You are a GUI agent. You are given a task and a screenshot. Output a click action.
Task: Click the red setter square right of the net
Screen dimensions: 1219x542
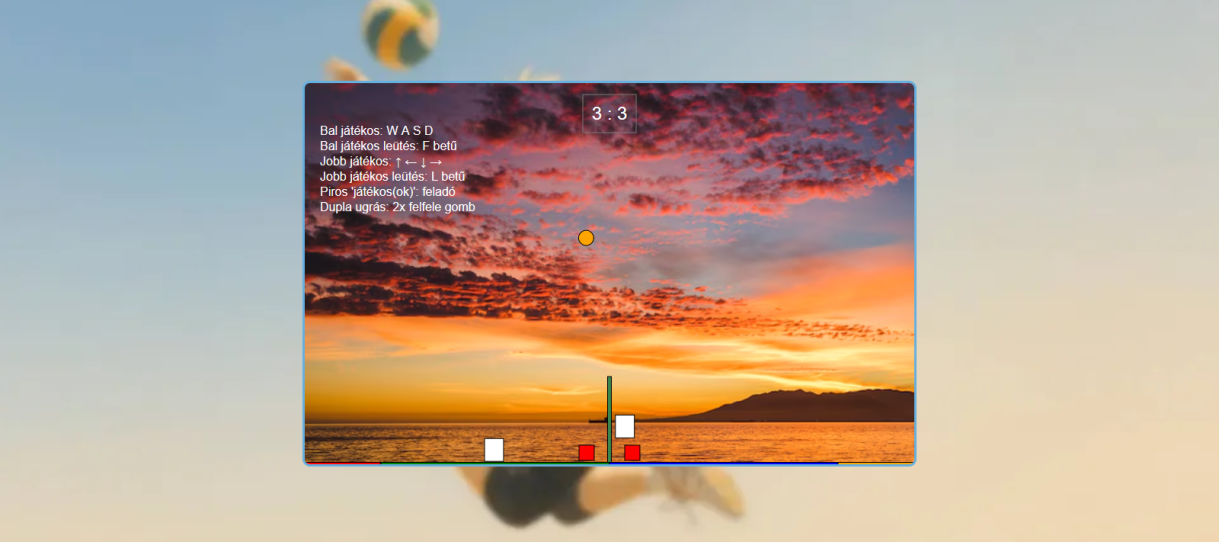632,453
